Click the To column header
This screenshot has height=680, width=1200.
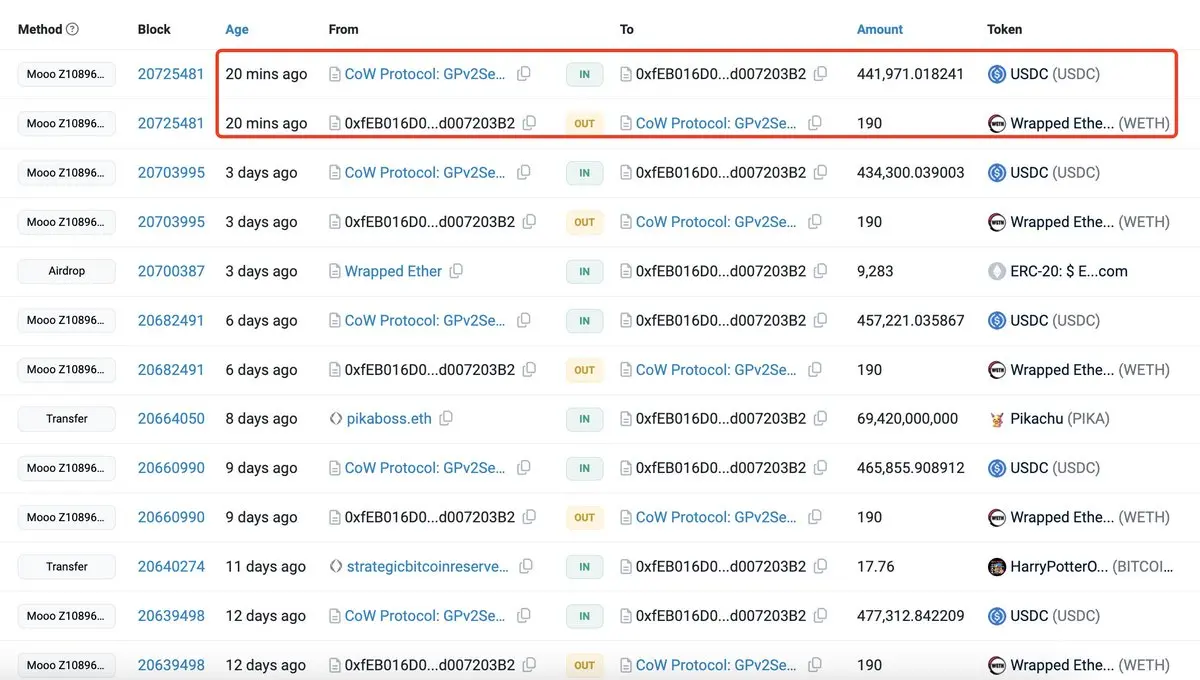(627, 29)
